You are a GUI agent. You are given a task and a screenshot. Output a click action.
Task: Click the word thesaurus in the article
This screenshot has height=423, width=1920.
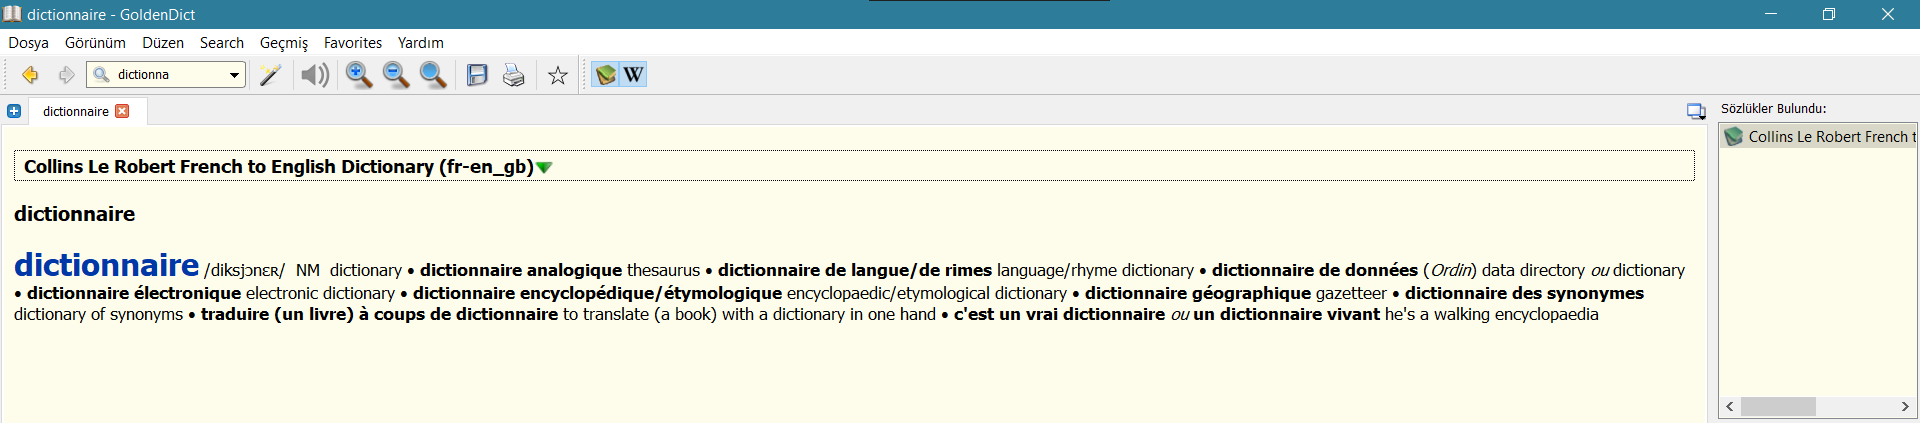pos(664,270)
